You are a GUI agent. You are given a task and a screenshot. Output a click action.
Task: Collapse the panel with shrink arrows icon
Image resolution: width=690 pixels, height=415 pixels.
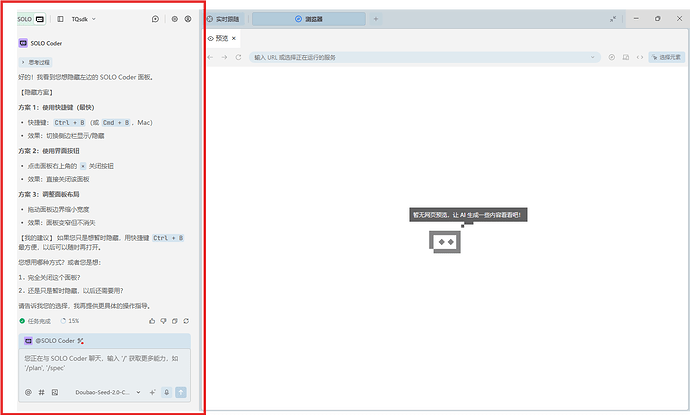pos(613,19)
